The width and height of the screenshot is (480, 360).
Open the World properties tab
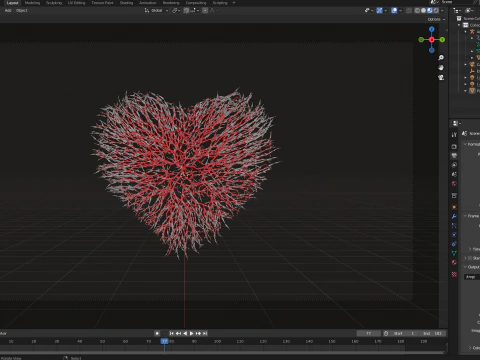[454, 184]
